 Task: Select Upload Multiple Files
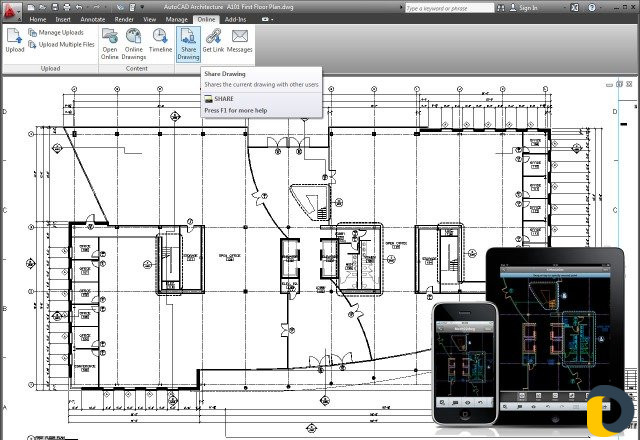click(x=61, y=44)
